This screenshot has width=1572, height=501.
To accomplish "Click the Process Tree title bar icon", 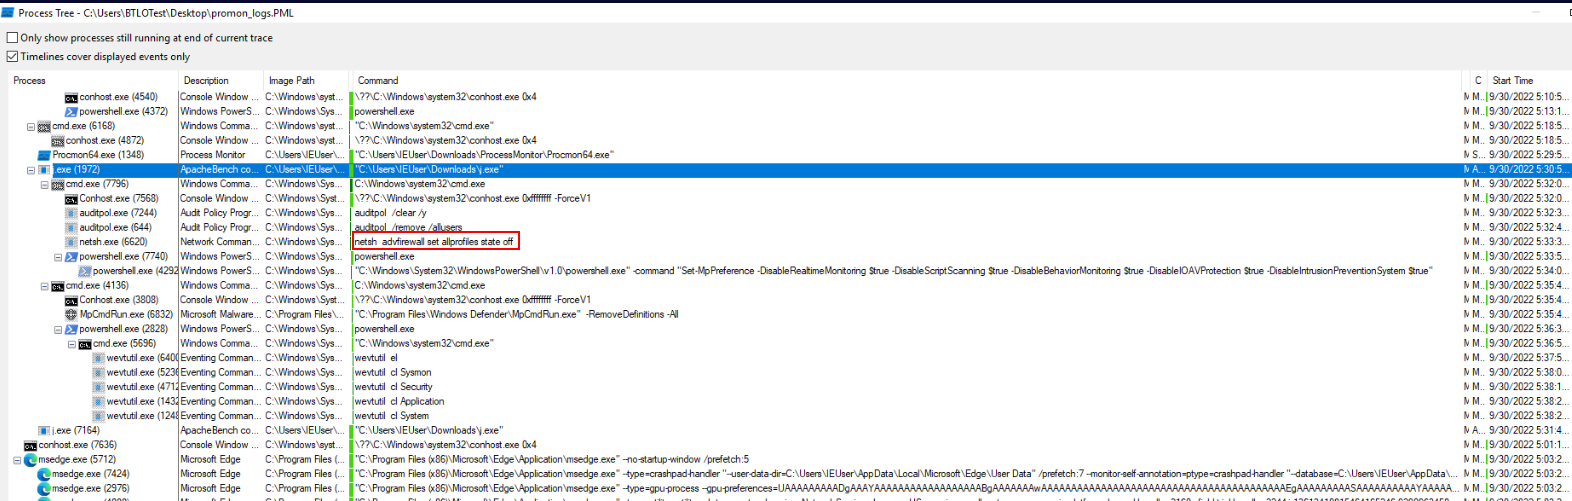I will click(9, 13).
